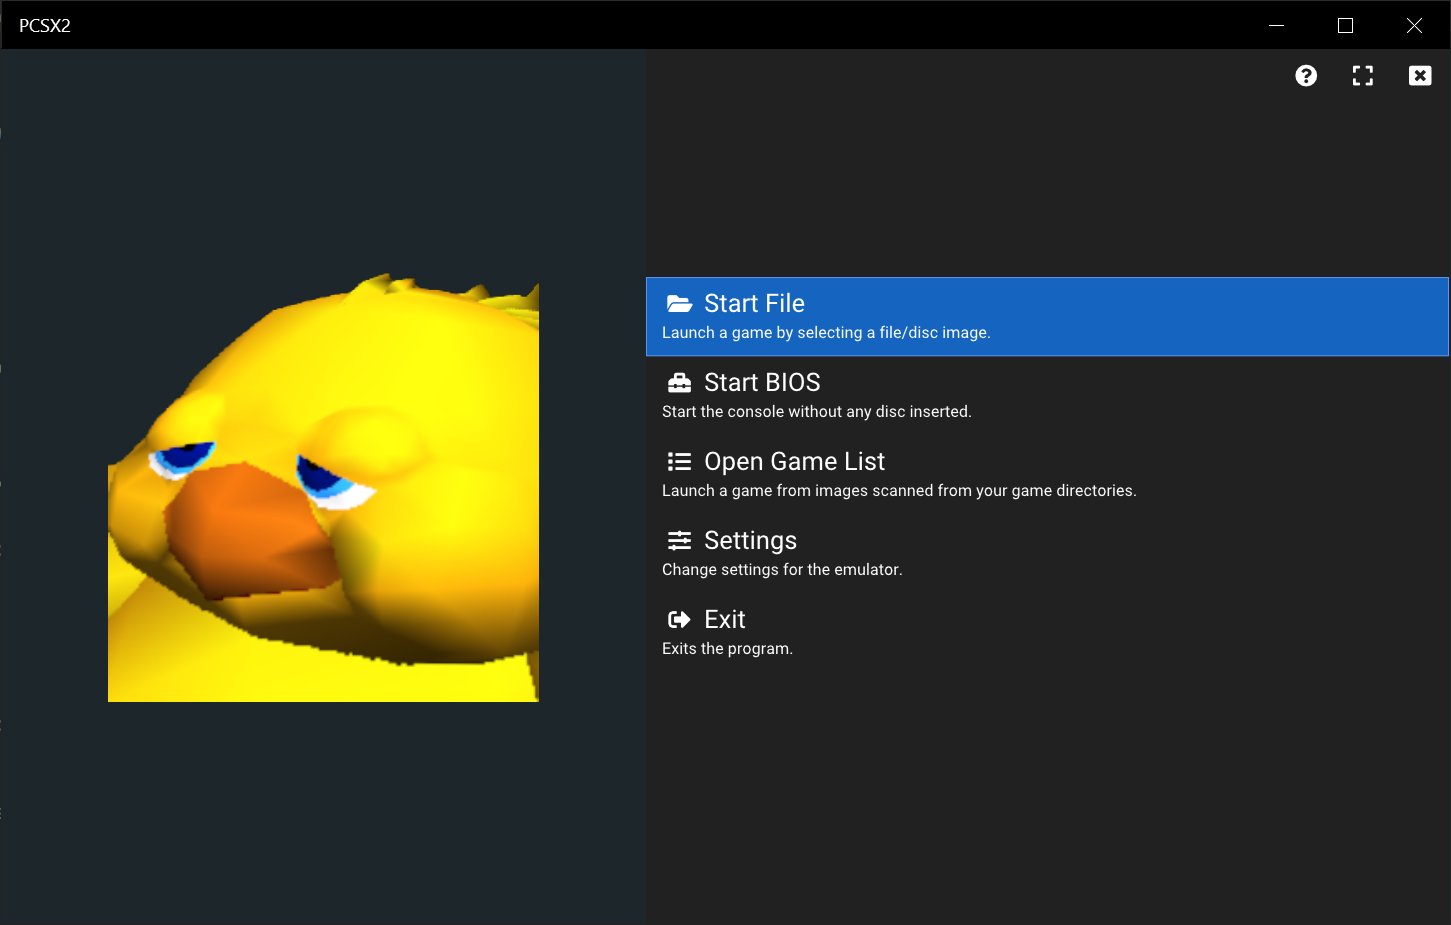Click the sign-out arrow icon beside Exit
The height and width of the screenshot is (925, 1451).
tap(680, 619)
